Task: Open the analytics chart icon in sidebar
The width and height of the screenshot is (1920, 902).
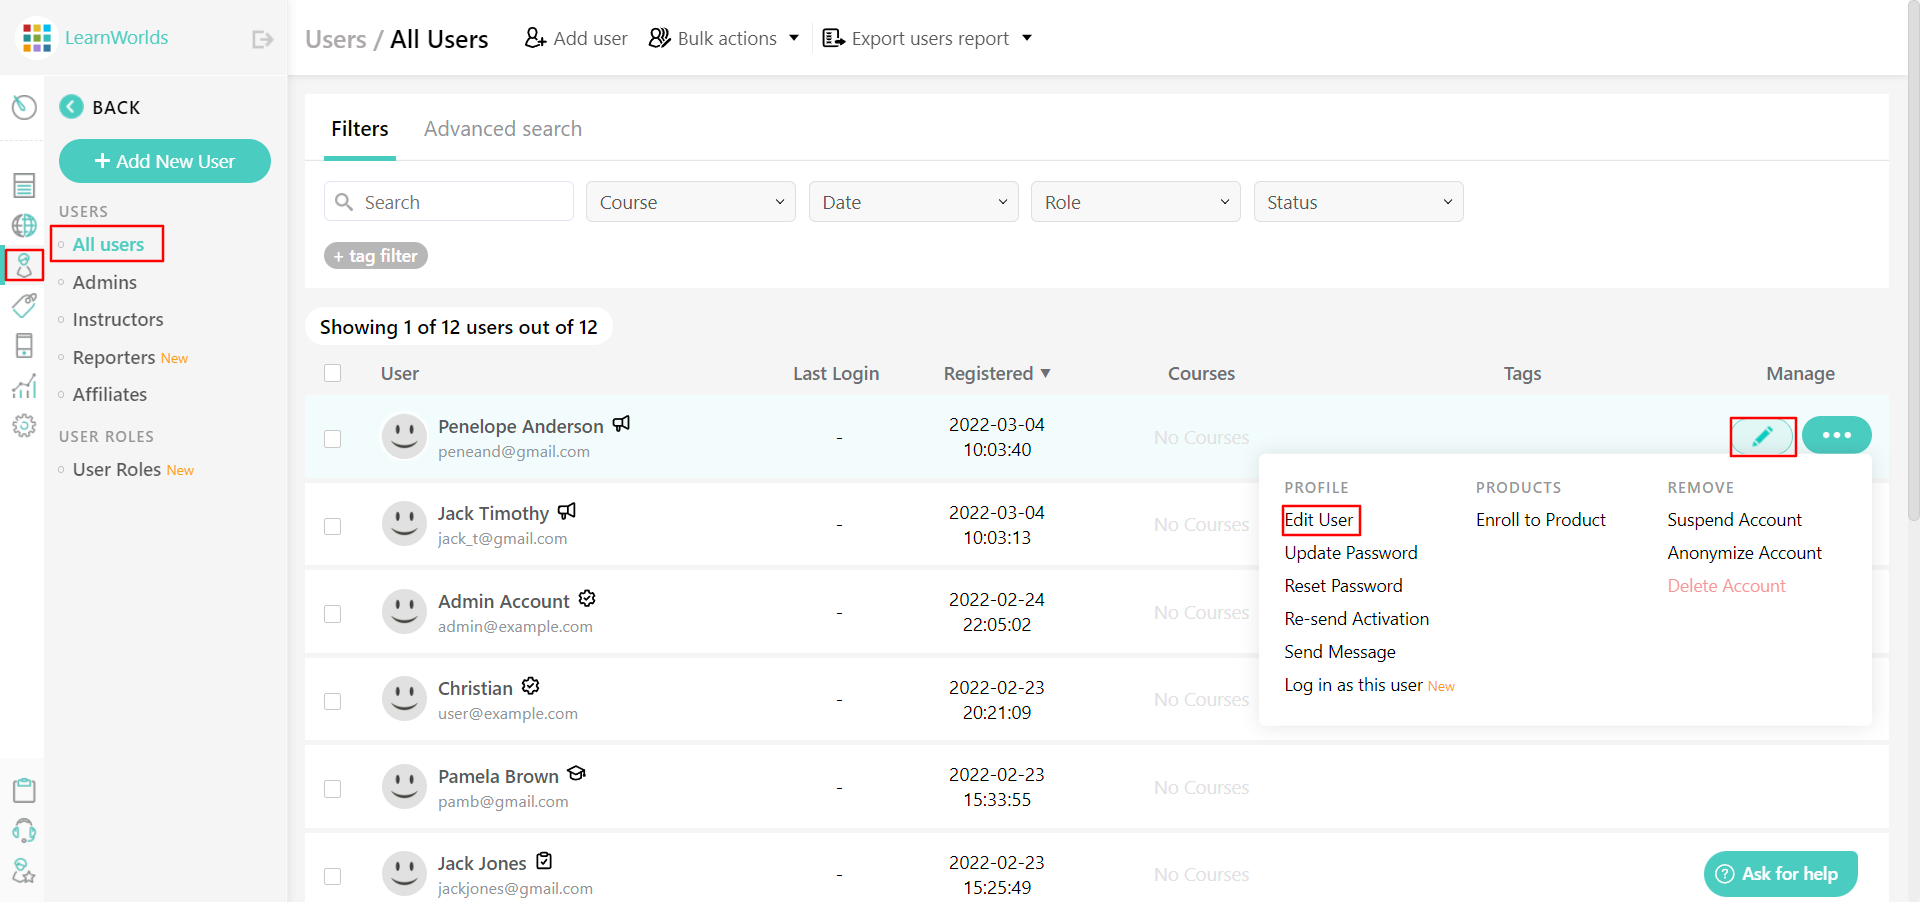Action: pos(24,385)
